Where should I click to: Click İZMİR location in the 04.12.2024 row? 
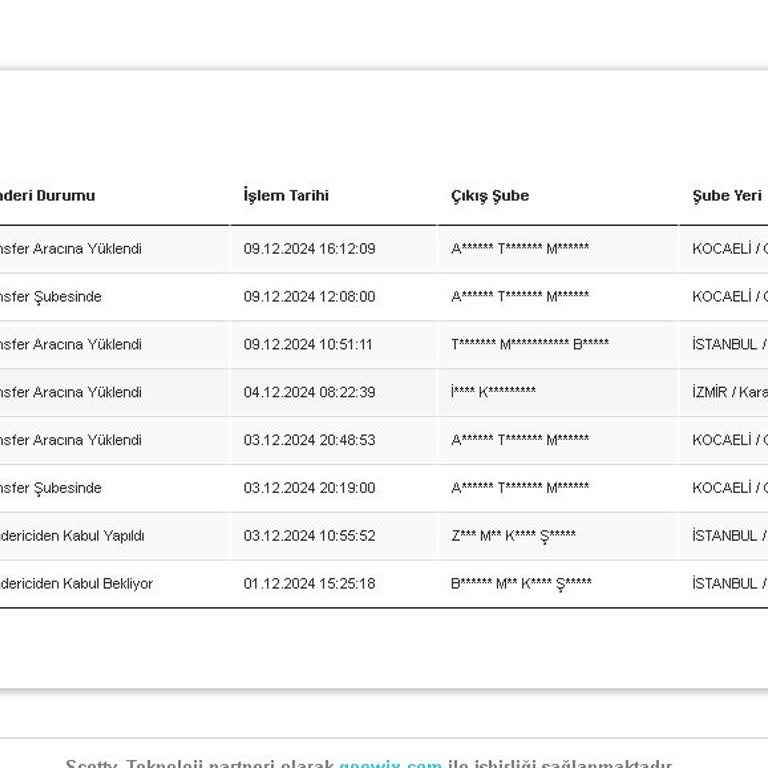coord(730,392)
